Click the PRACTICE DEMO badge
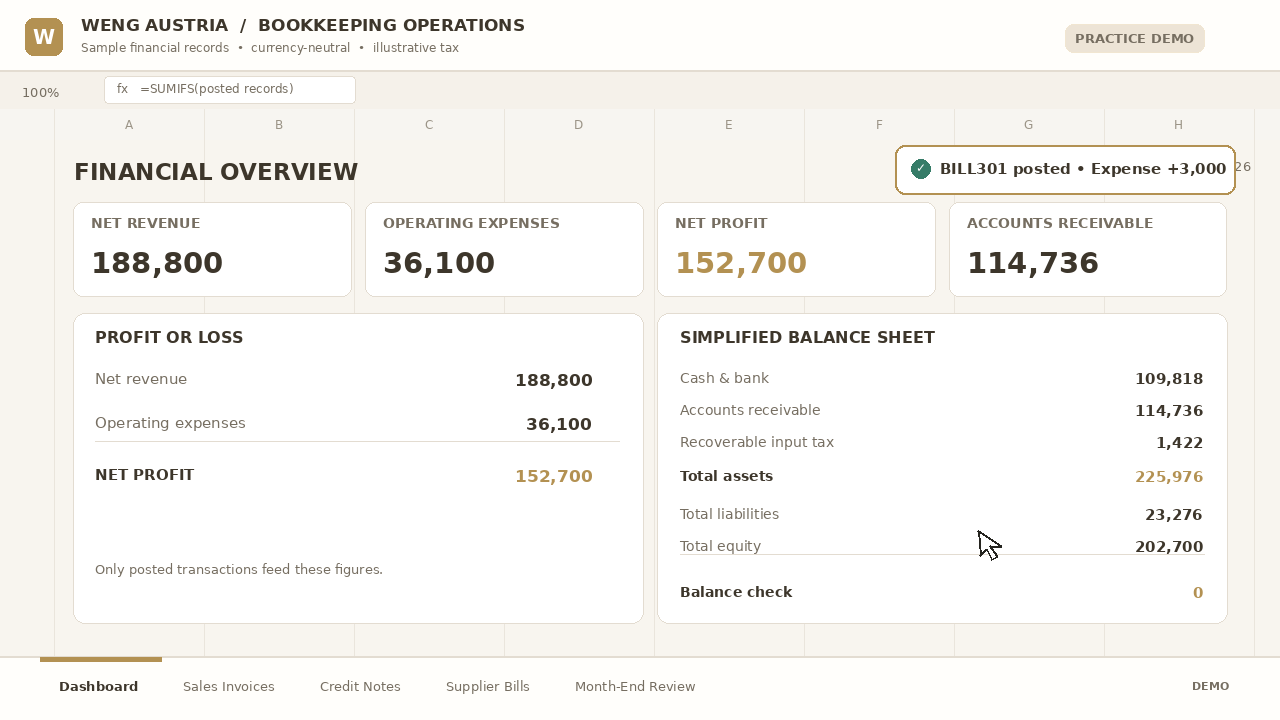1280x720 pixels. point(1135,38)
